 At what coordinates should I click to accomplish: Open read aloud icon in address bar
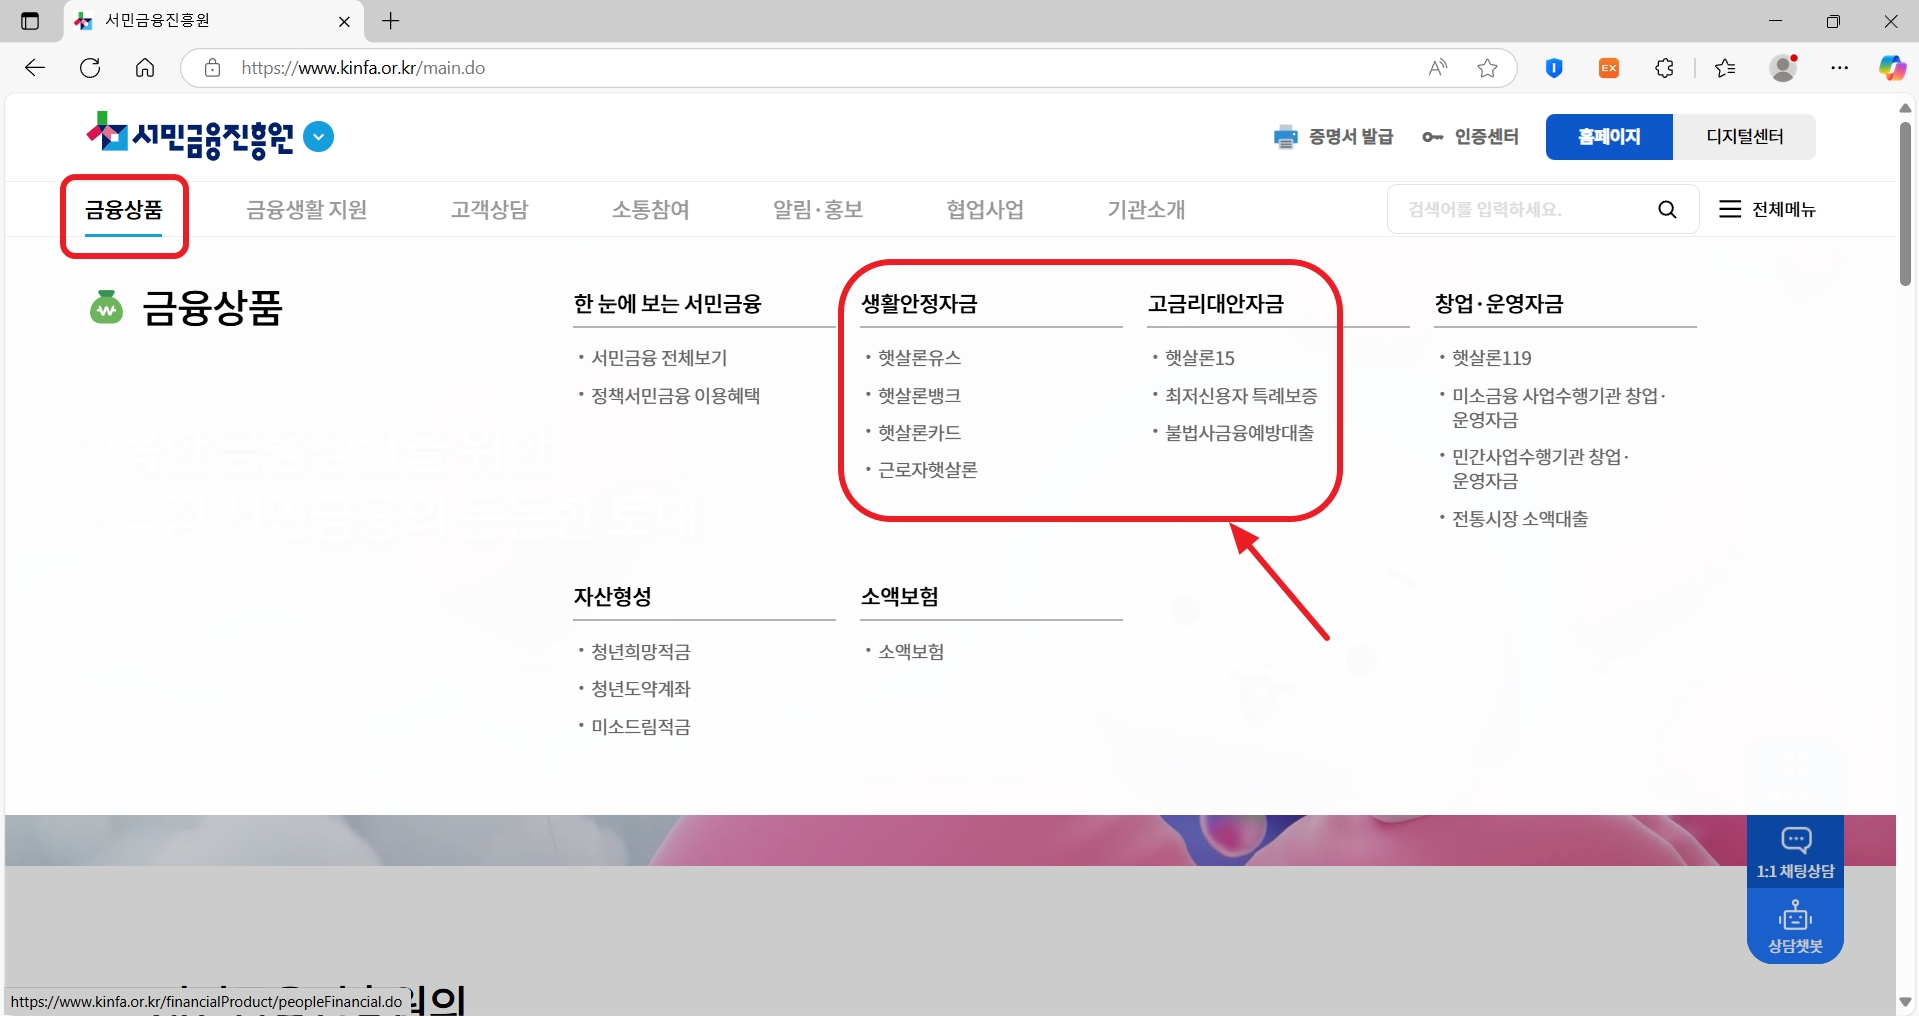pyautogui.click(x=1438, y=68)
